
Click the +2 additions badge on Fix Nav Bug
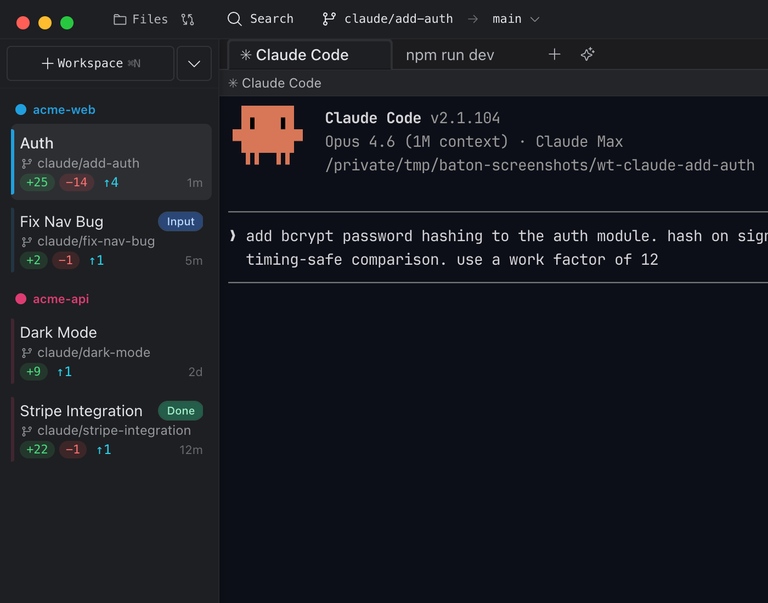point(33,260)
